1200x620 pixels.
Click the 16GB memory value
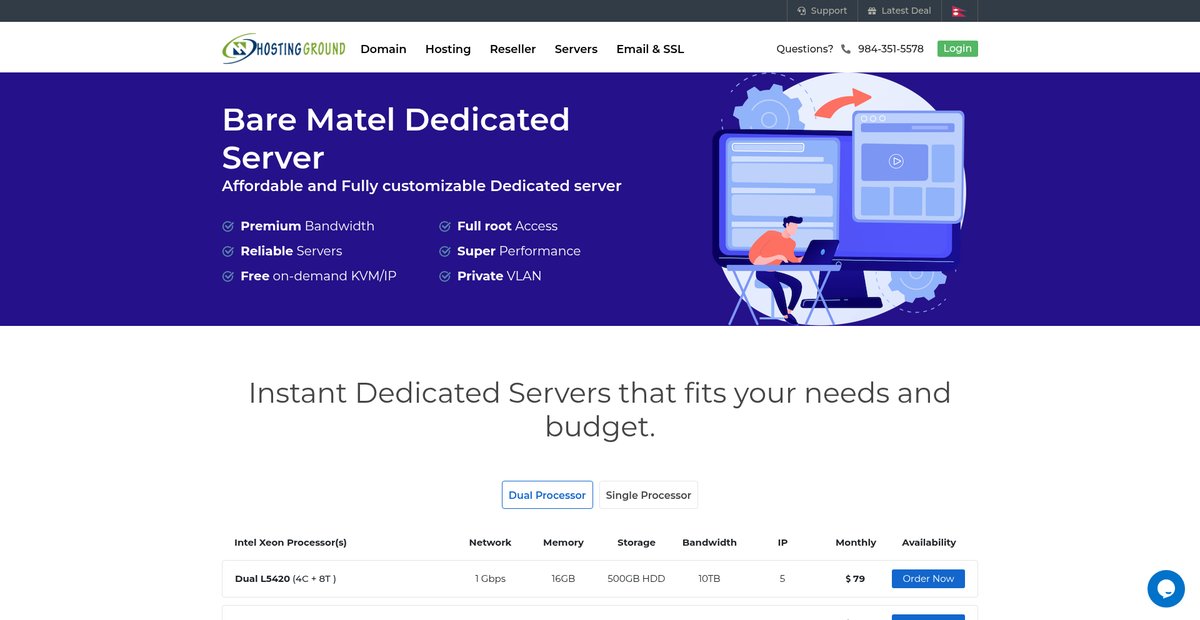[x=563, y=579]
